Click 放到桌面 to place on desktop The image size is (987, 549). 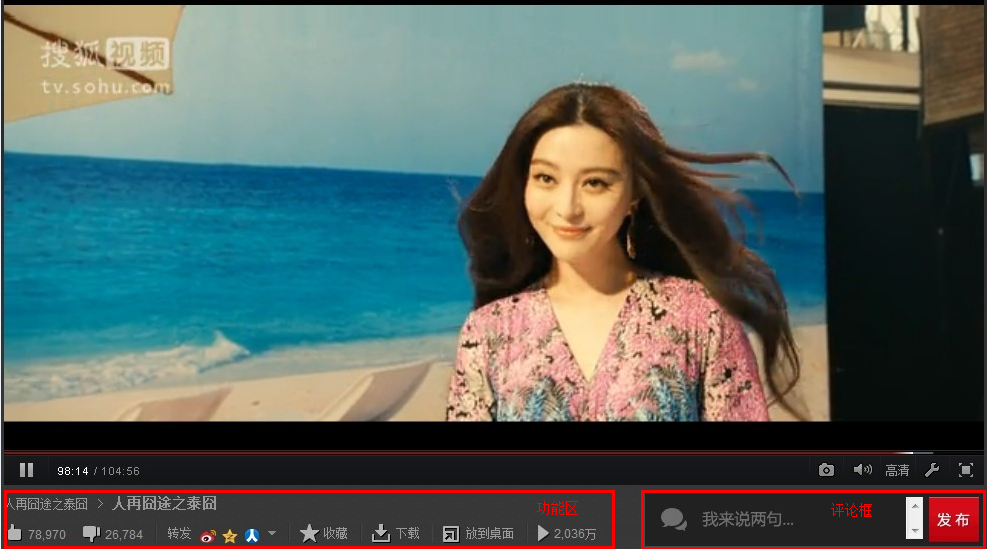tap(479, 534)
